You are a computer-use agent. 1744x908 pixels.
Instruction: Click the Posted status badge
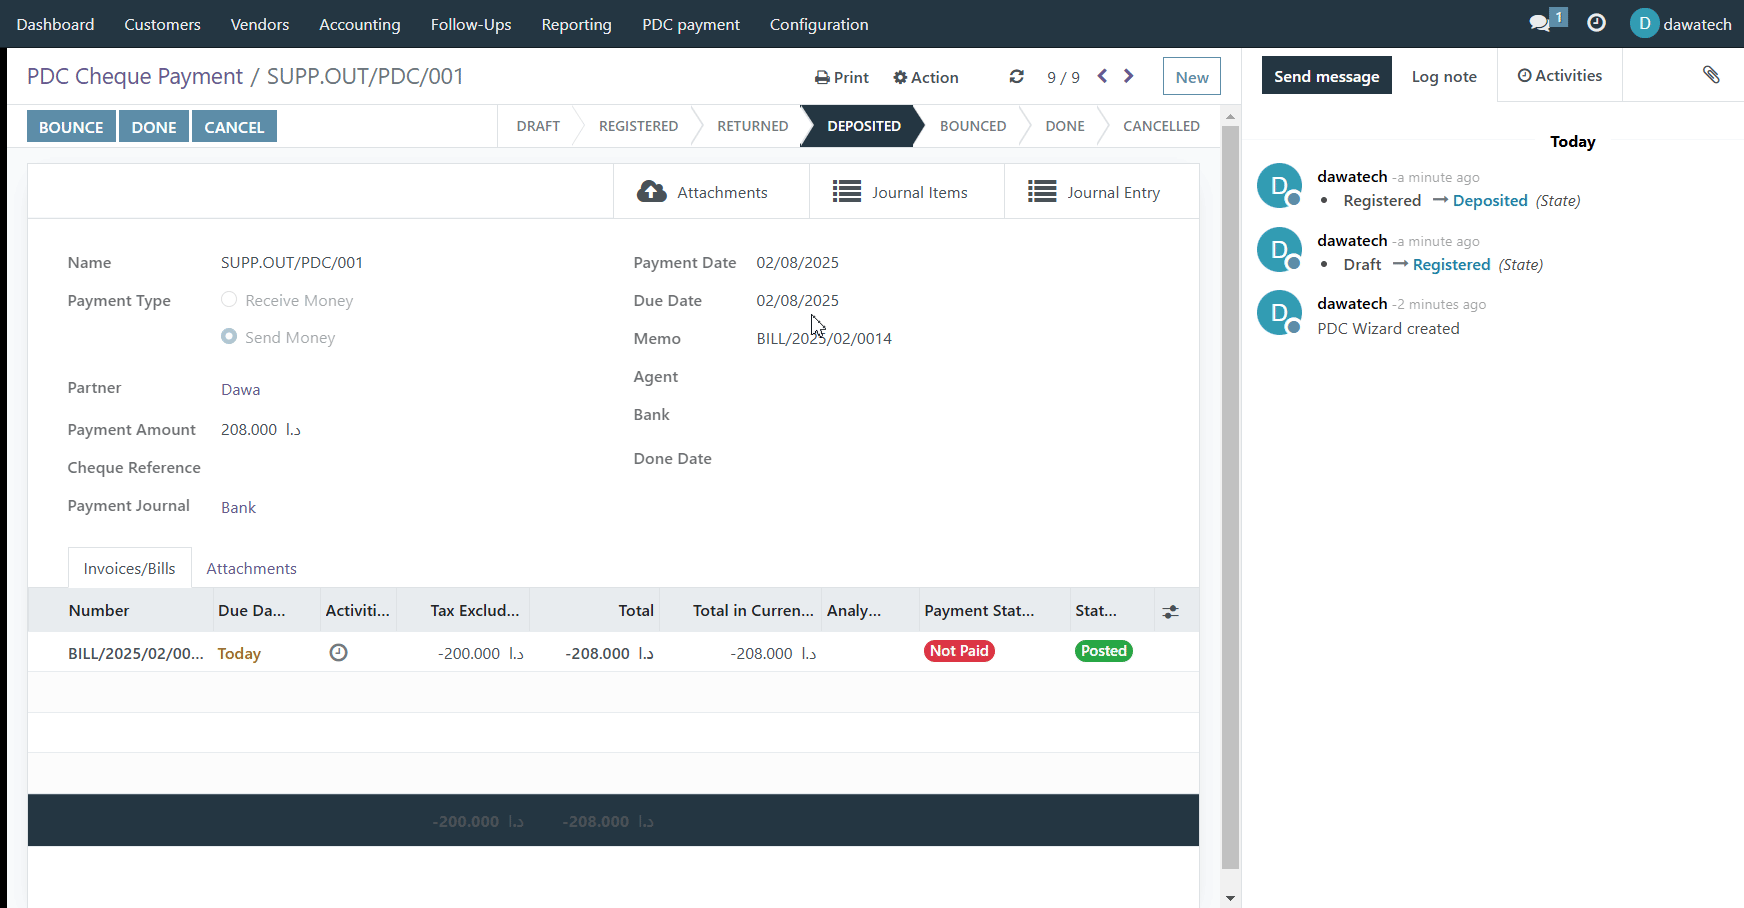1104,651
